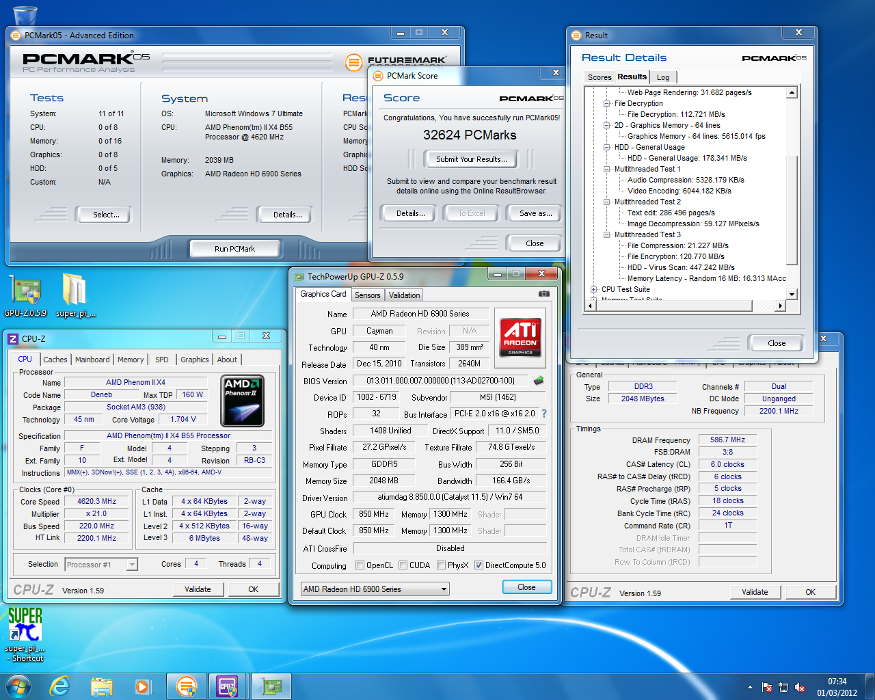Open the Validation tab in GPU-Z
The width and height of the screenshot is (875, 700).
tap(404, 295)
